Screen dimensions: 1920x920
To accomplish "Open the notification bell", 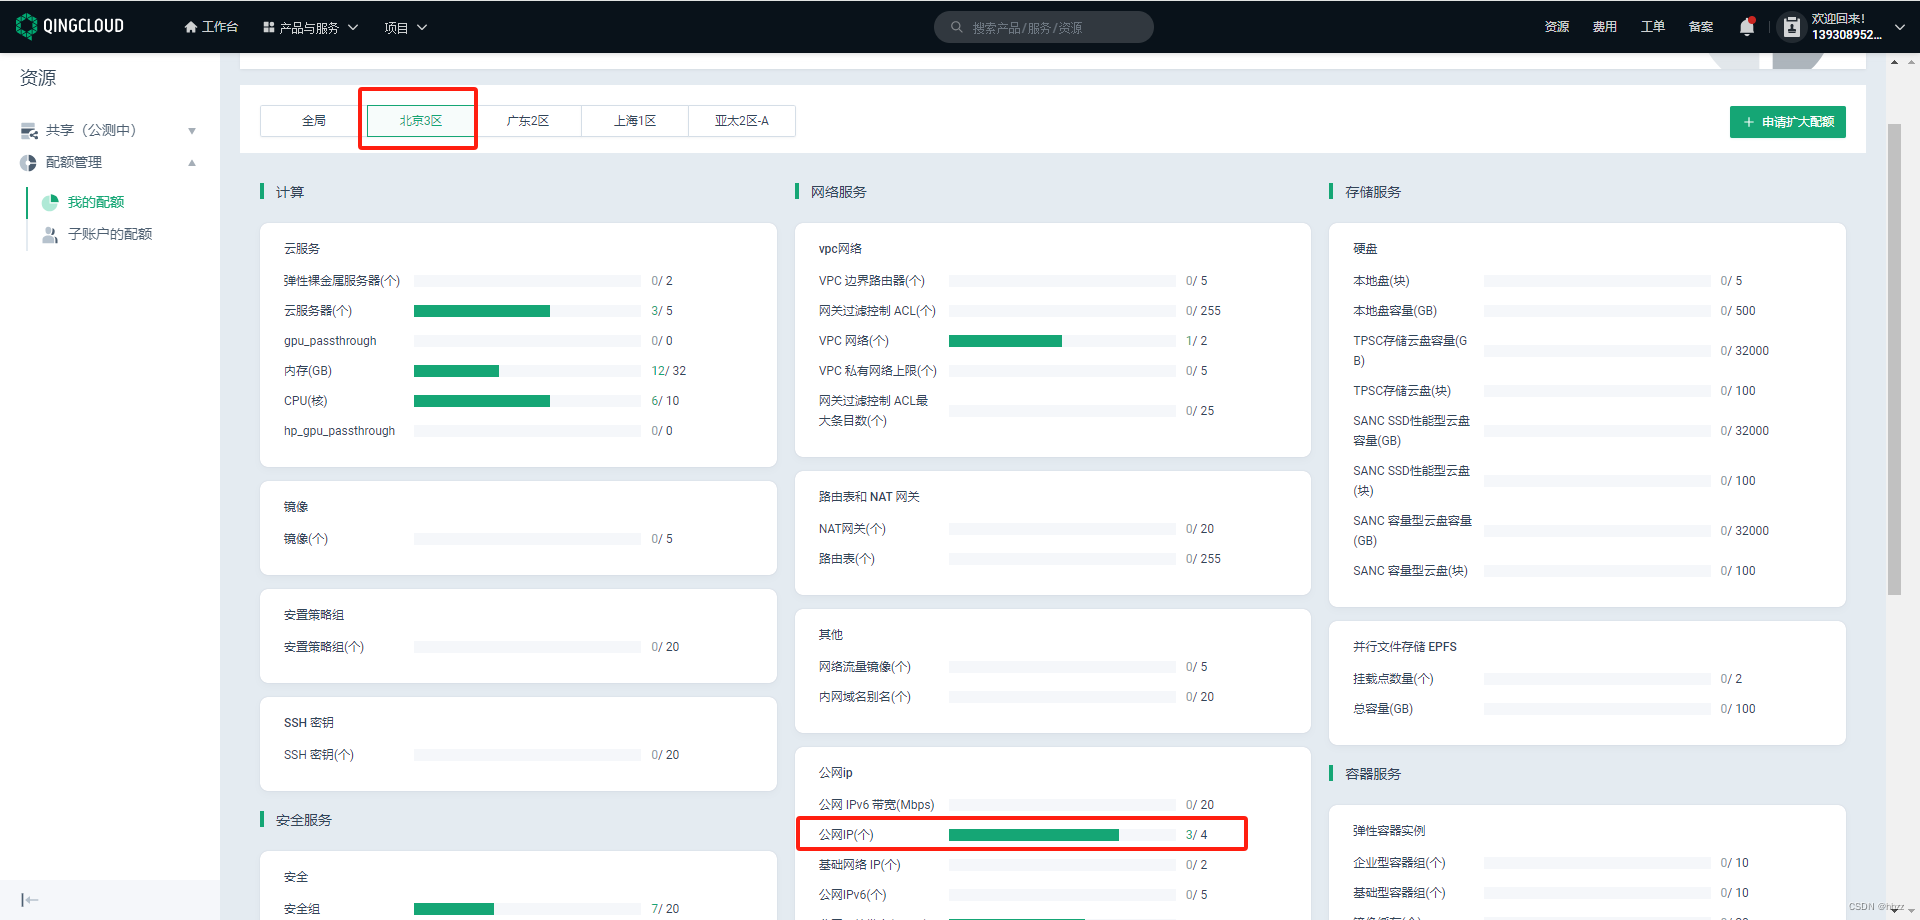I will [1746, 27].
